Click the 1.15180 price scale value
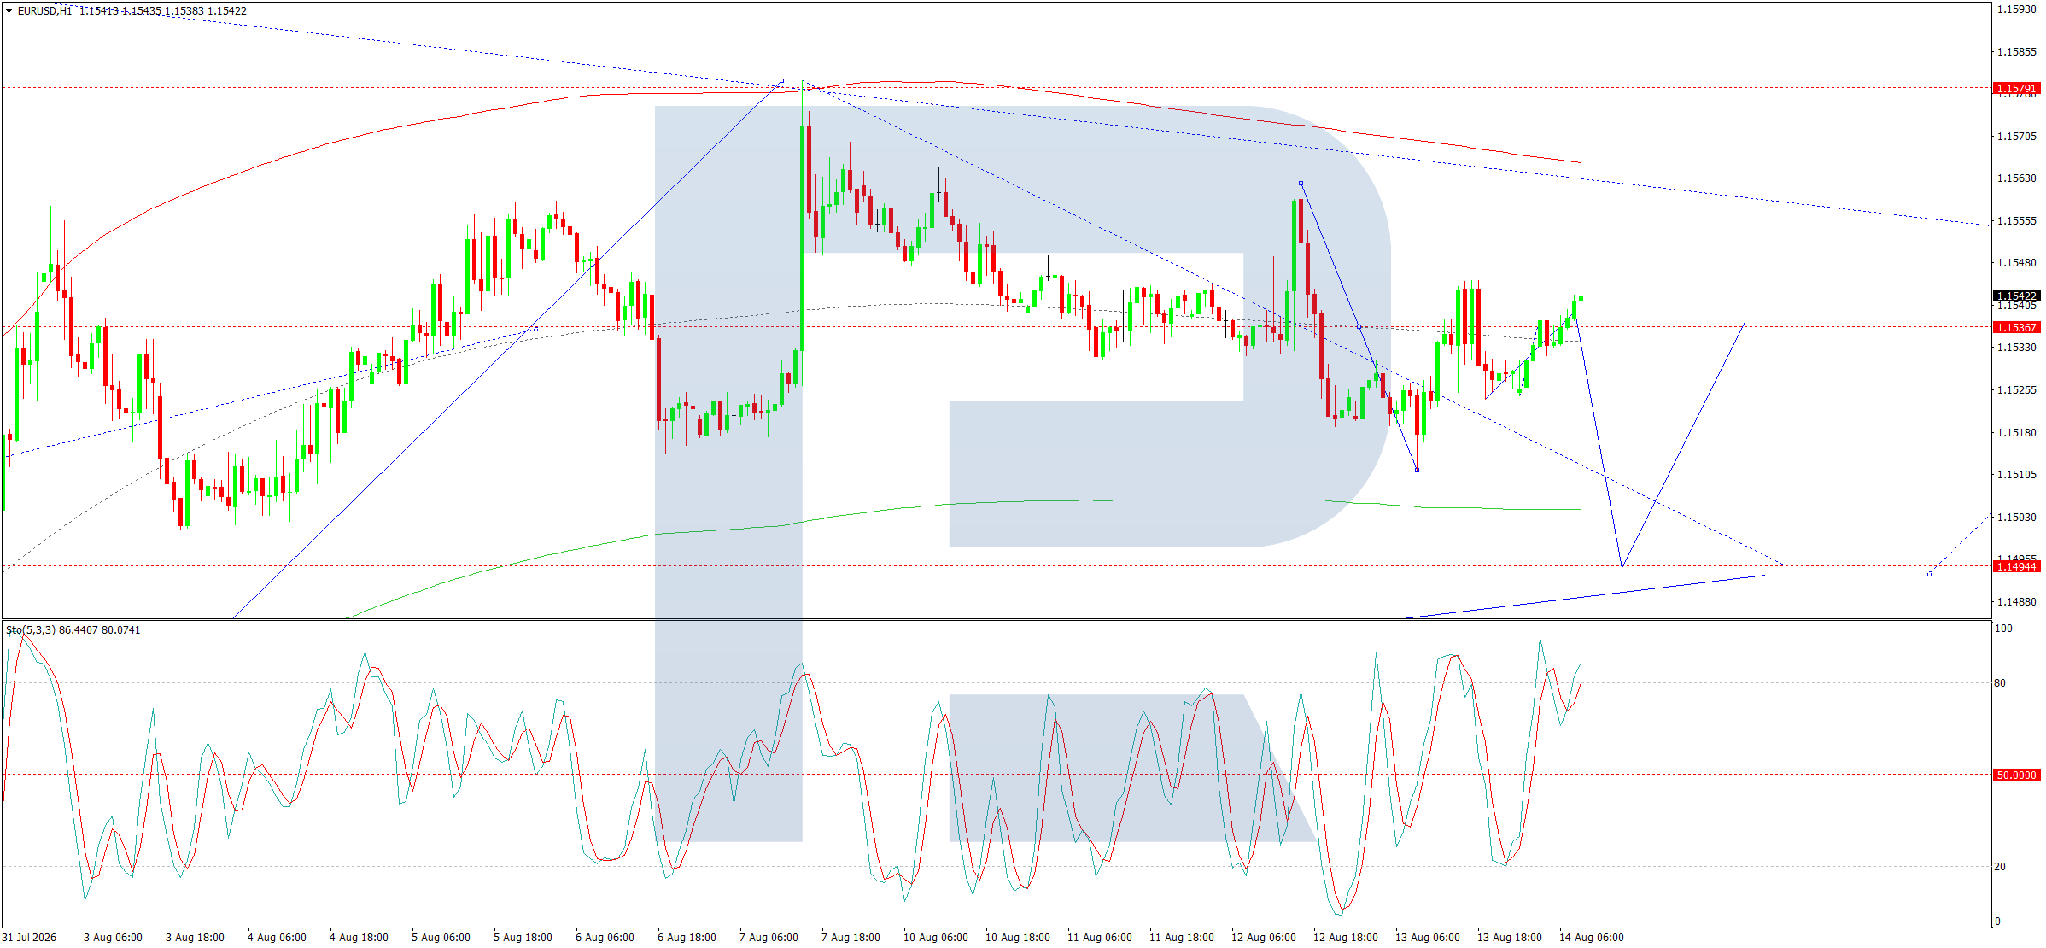This screenshot has width=2046, height=948. click(2016, 432)
